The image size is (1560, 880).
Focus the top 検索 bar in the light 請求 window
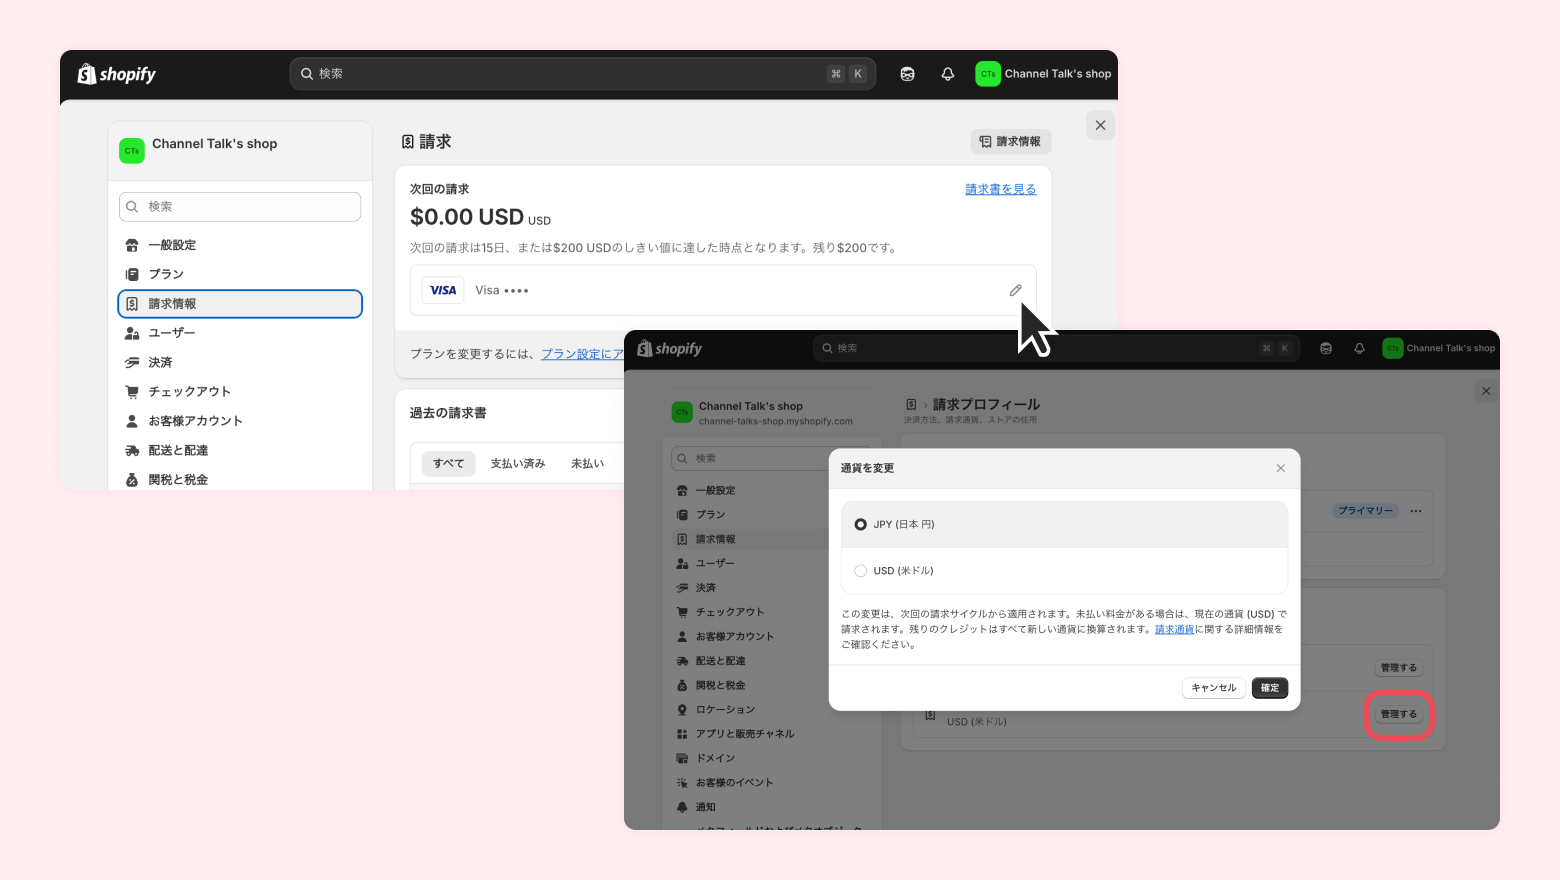(x=583, y=74)
